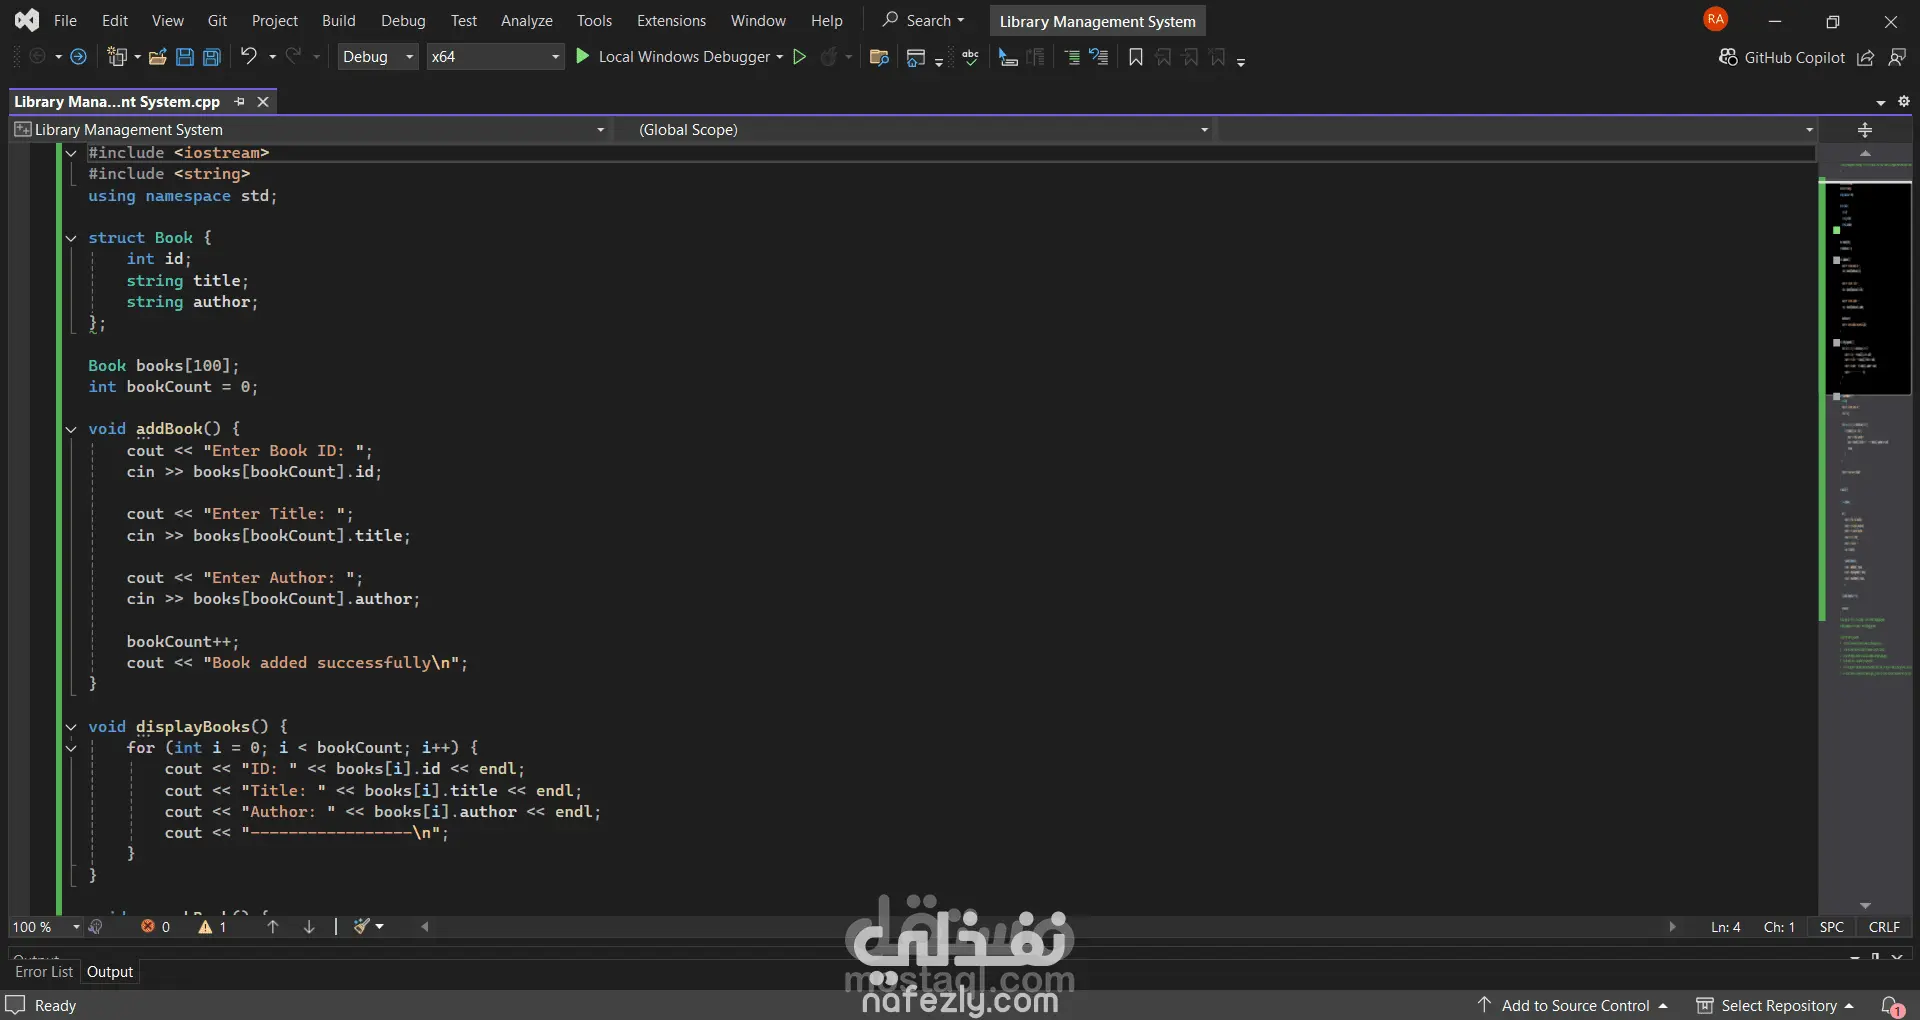1920x1020 pixels.
Task: Open the 100 % zoom level dropdown
Action: [46, 927]
